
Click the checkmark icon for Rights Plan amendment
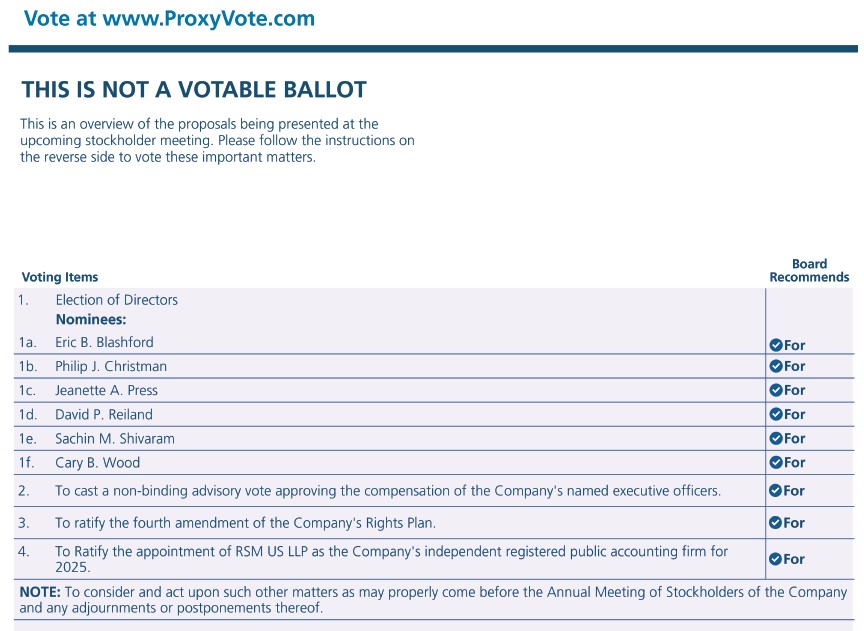(775, 523)
